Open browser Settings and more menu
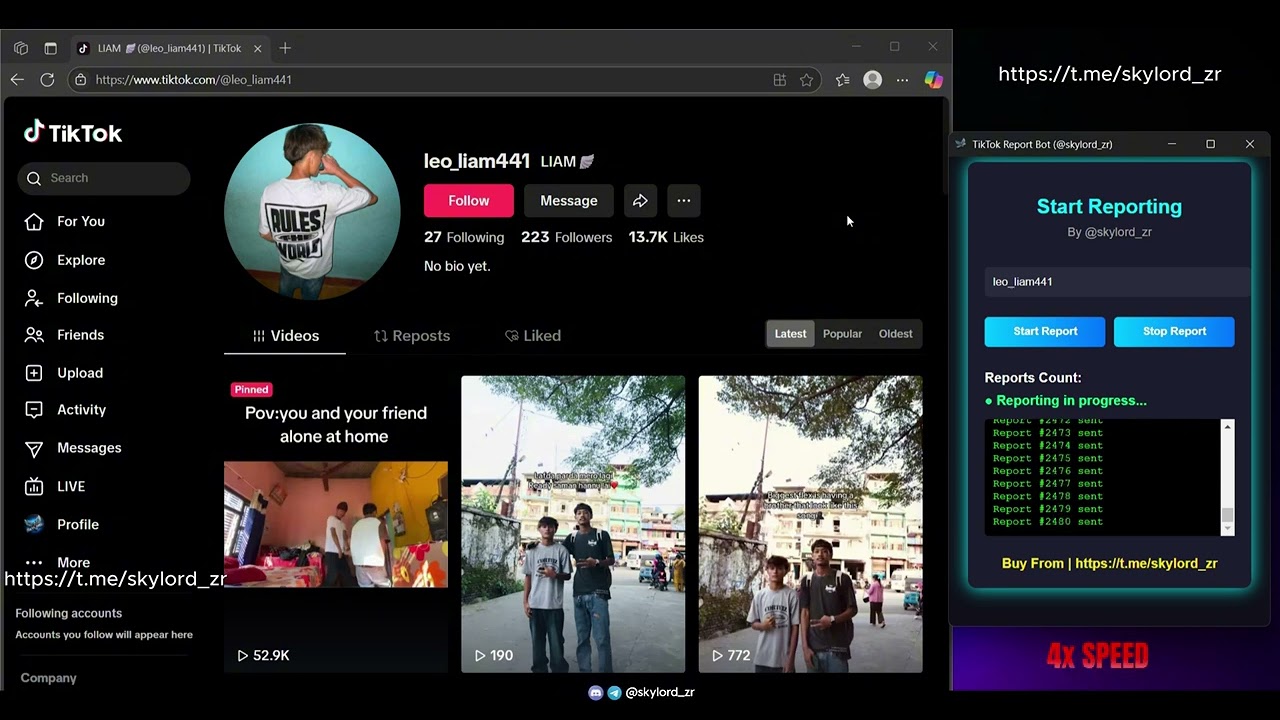Screen dimensions: 1280x720 [x=902, y=80]
